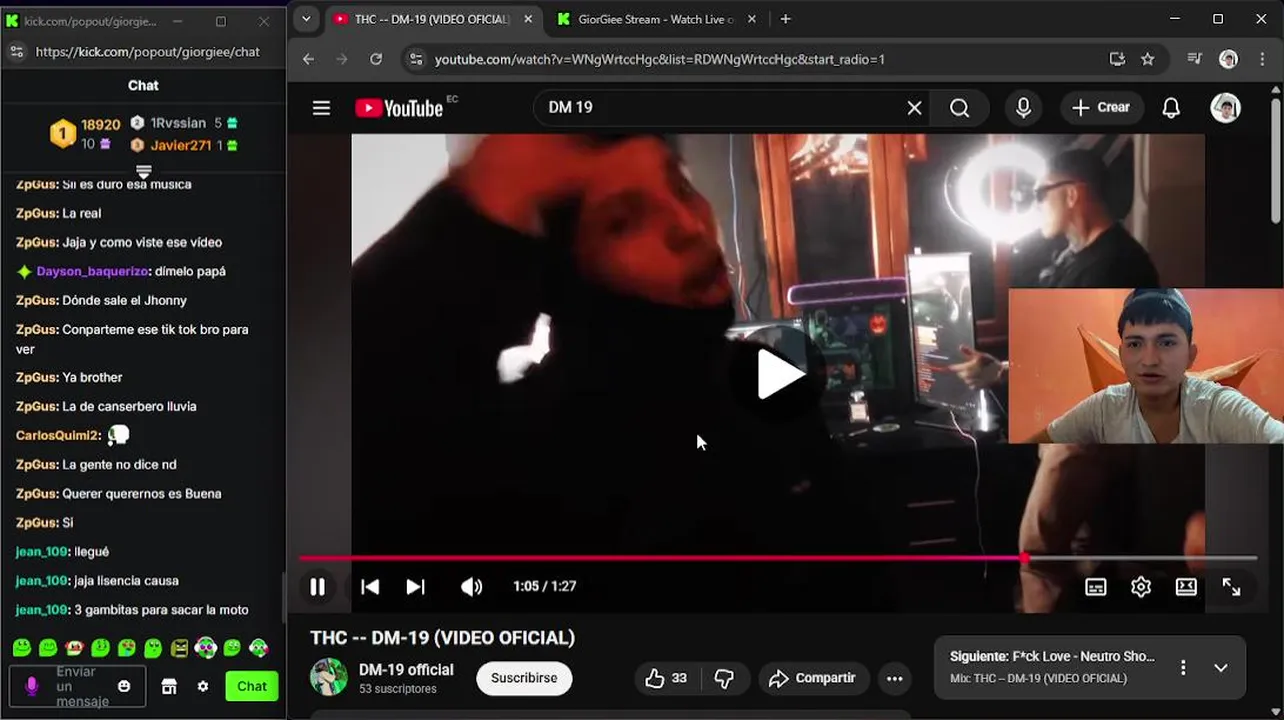1284x720 pixels.
Task: Open playlist options three-dot menu
Action: (1183, 667)
